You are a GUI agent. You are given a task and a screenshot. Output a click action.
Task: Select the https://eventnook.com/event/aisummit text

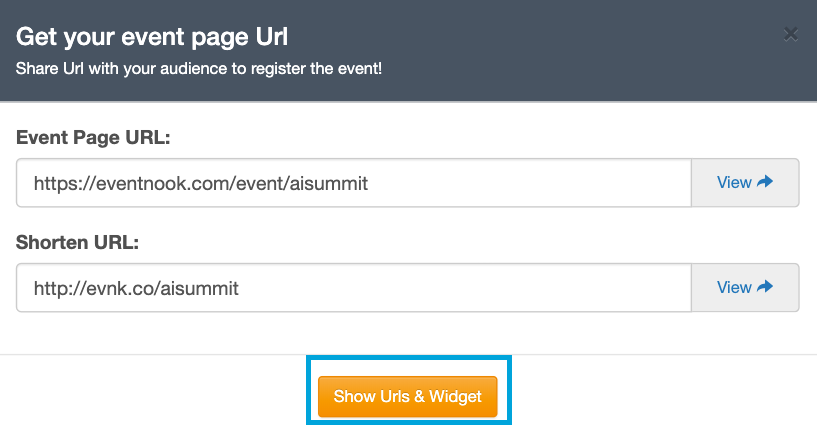pyautogui.click(x=201, y=183)
